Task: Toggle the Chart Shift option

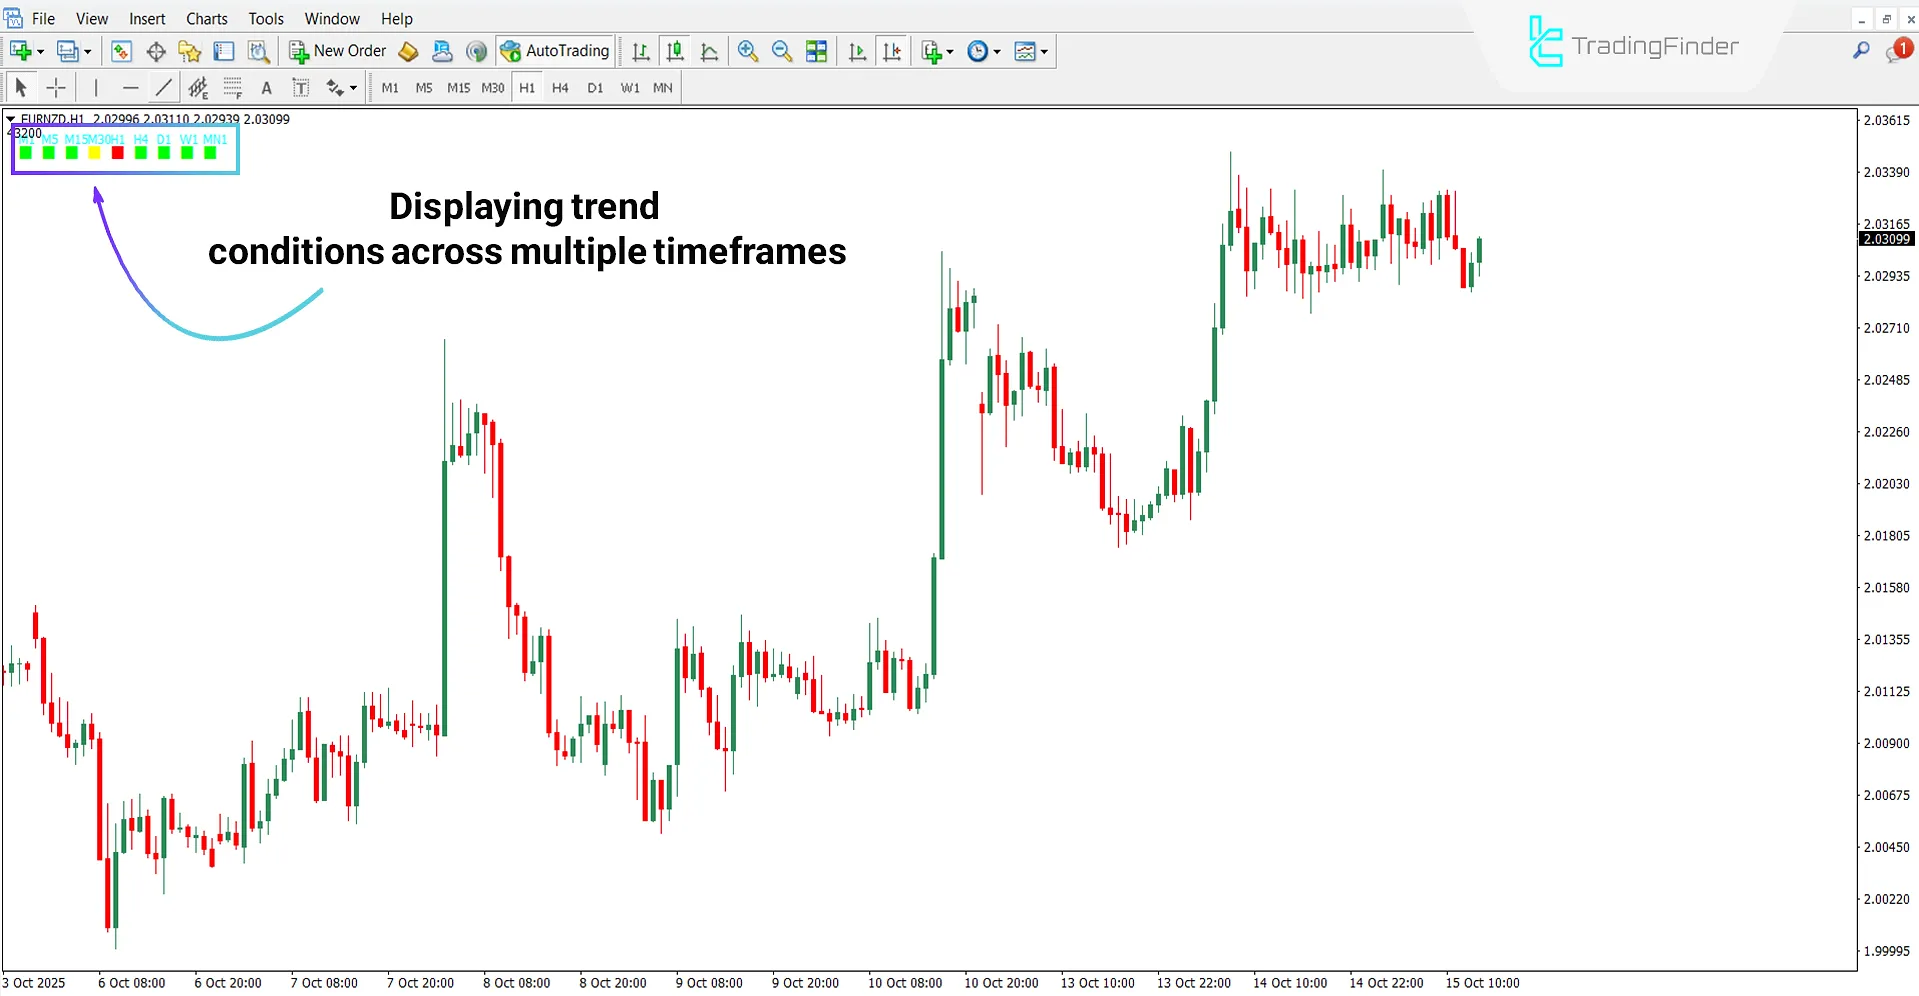Action: [893, 51]
